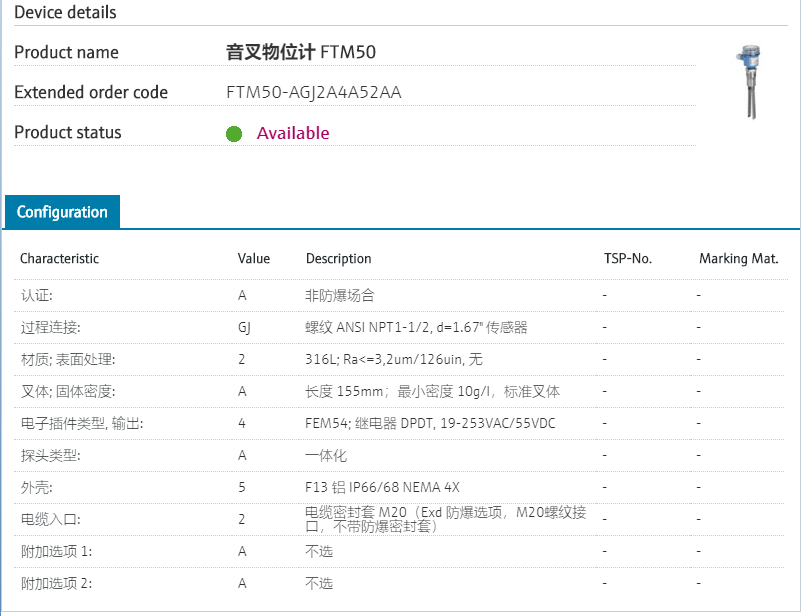Select the extended order code FTM50-AGJ2A4A52AA
The width and height of the screenshot is (801, 616).
click(314, 92)
